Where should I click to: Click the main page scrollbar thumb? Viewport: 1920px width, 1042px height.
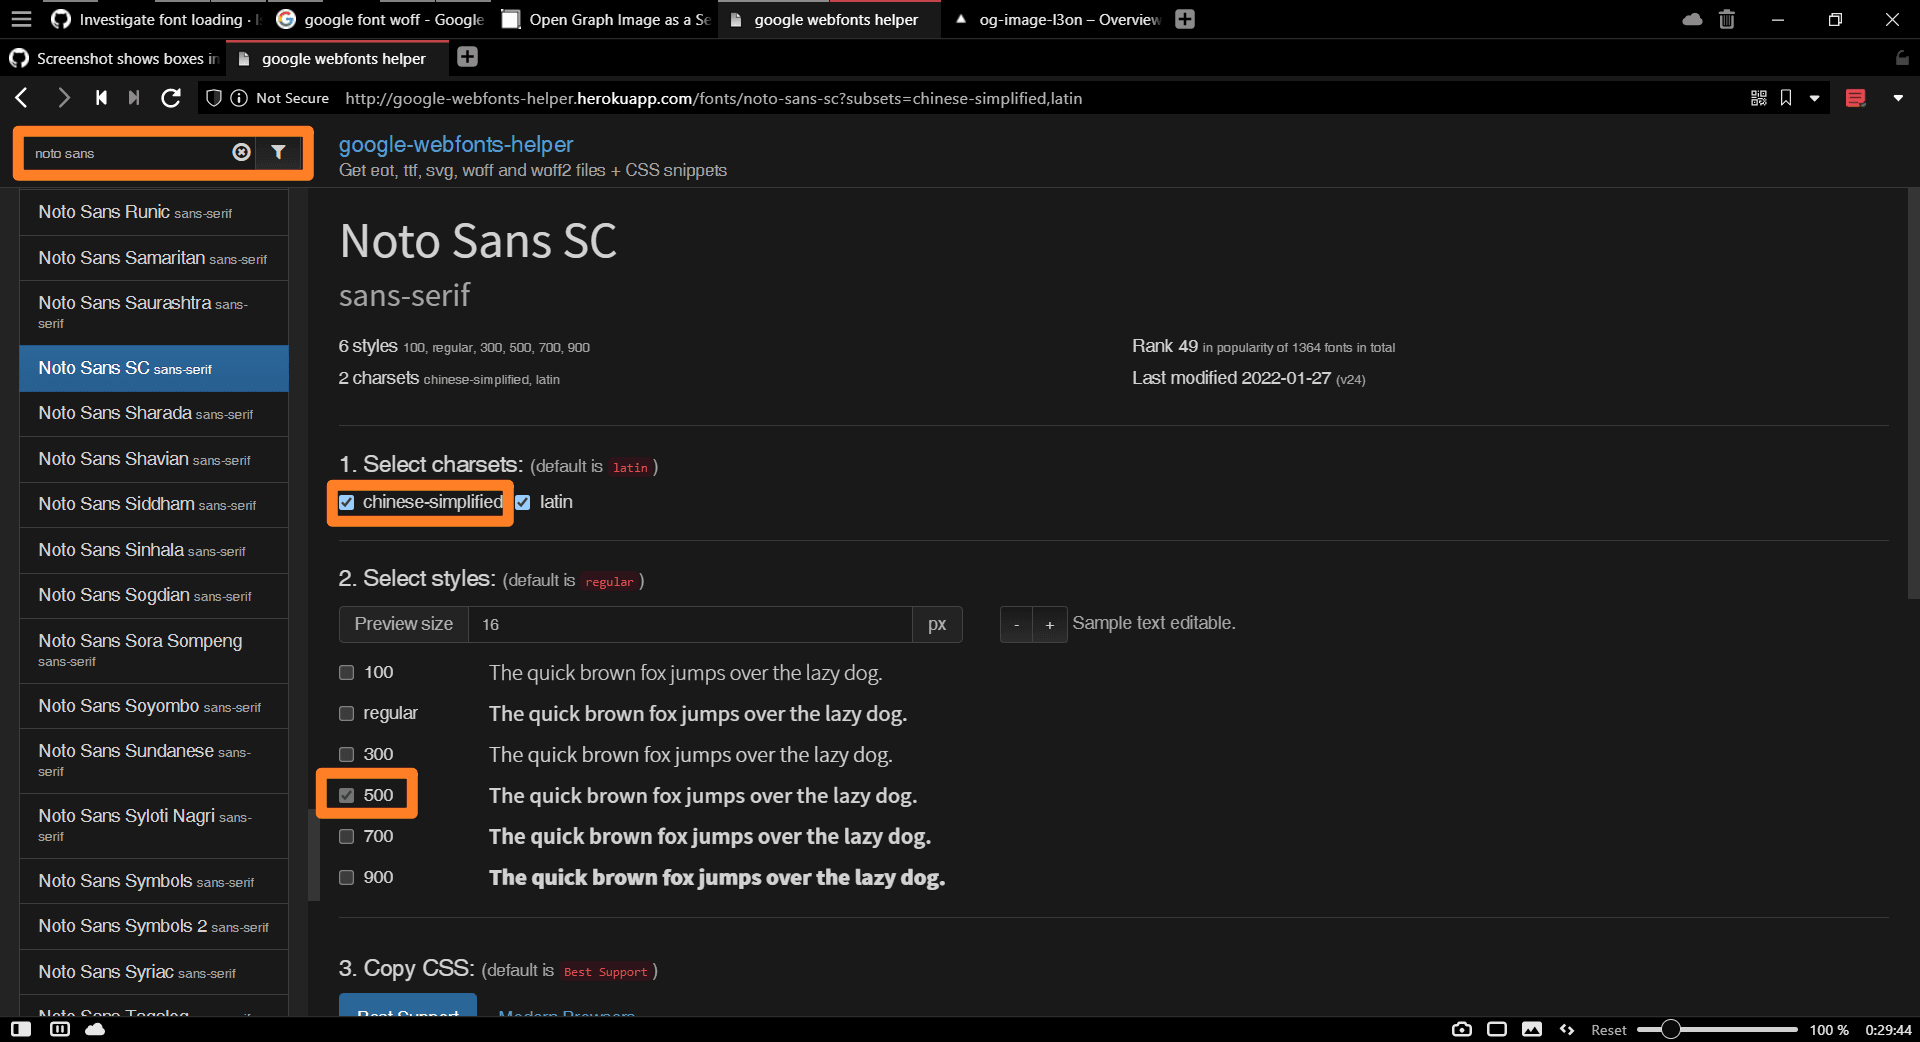click(x=1914, y=395)
